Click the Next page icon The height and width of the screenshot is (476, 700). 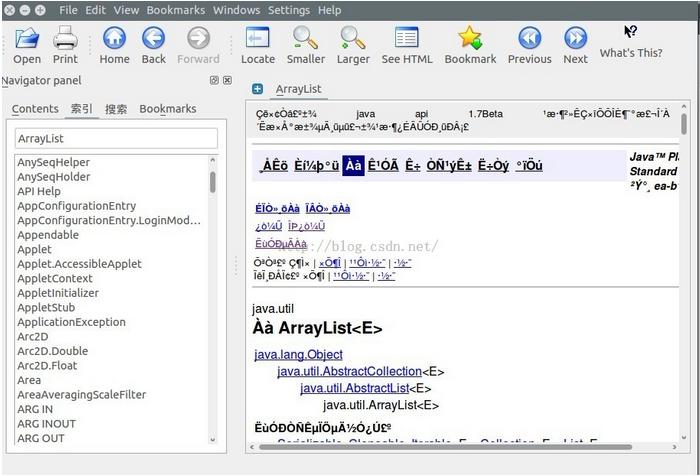pyautogui.click(x=575, y=39)
